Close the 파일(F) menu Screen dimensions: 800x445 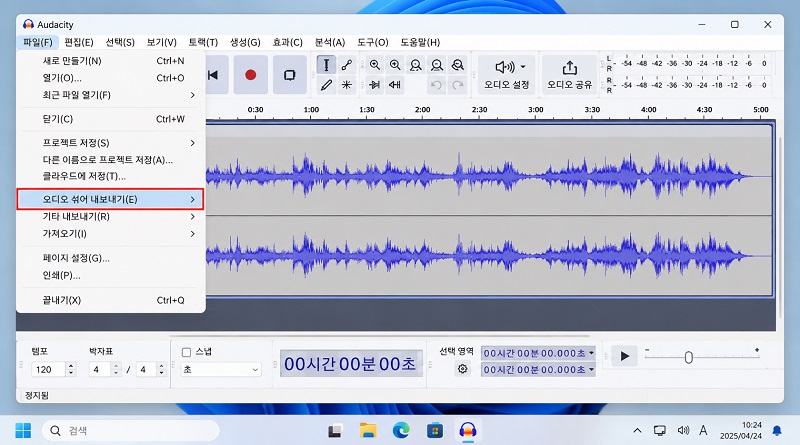click(38, 42)
